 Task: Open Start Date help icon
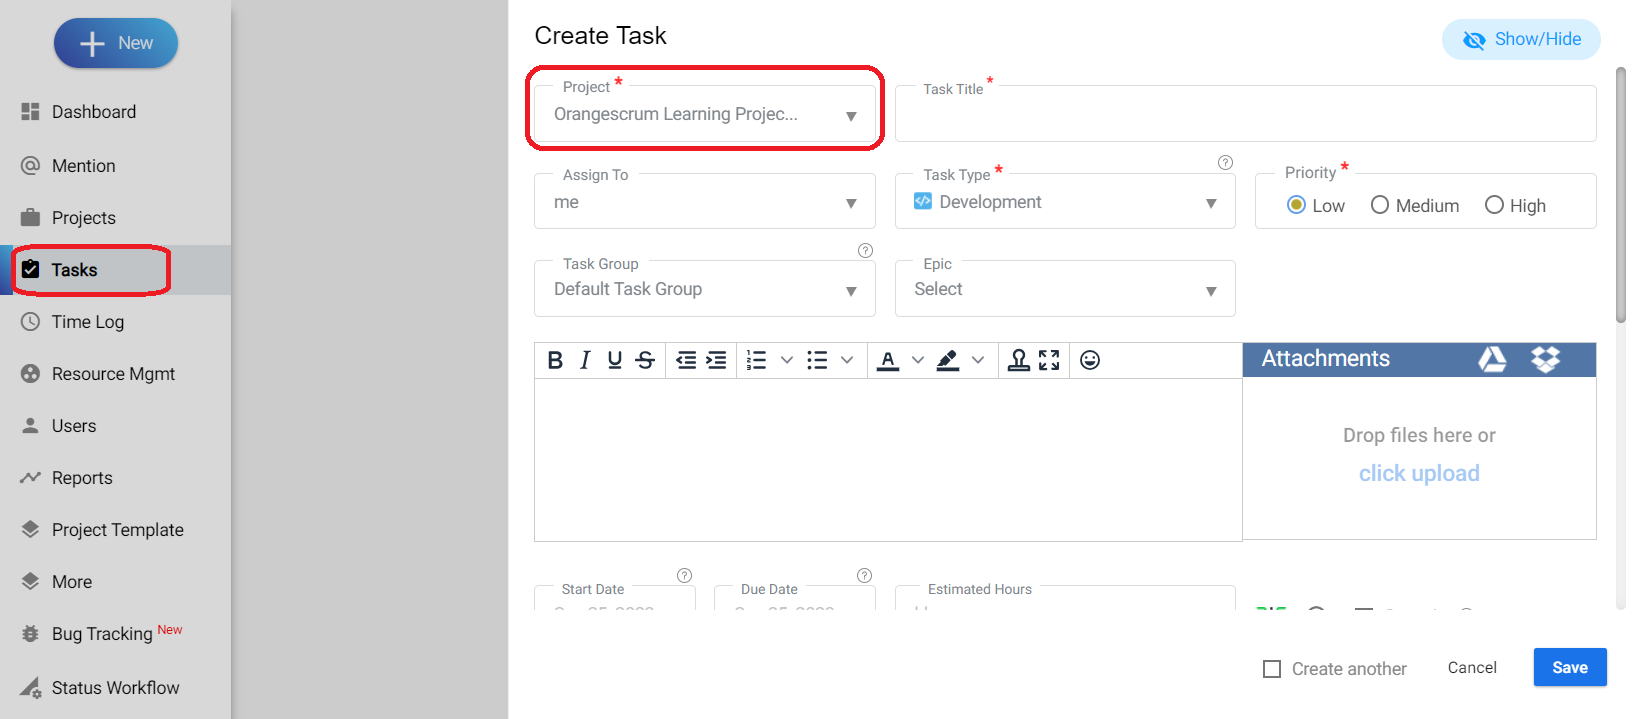684,575
